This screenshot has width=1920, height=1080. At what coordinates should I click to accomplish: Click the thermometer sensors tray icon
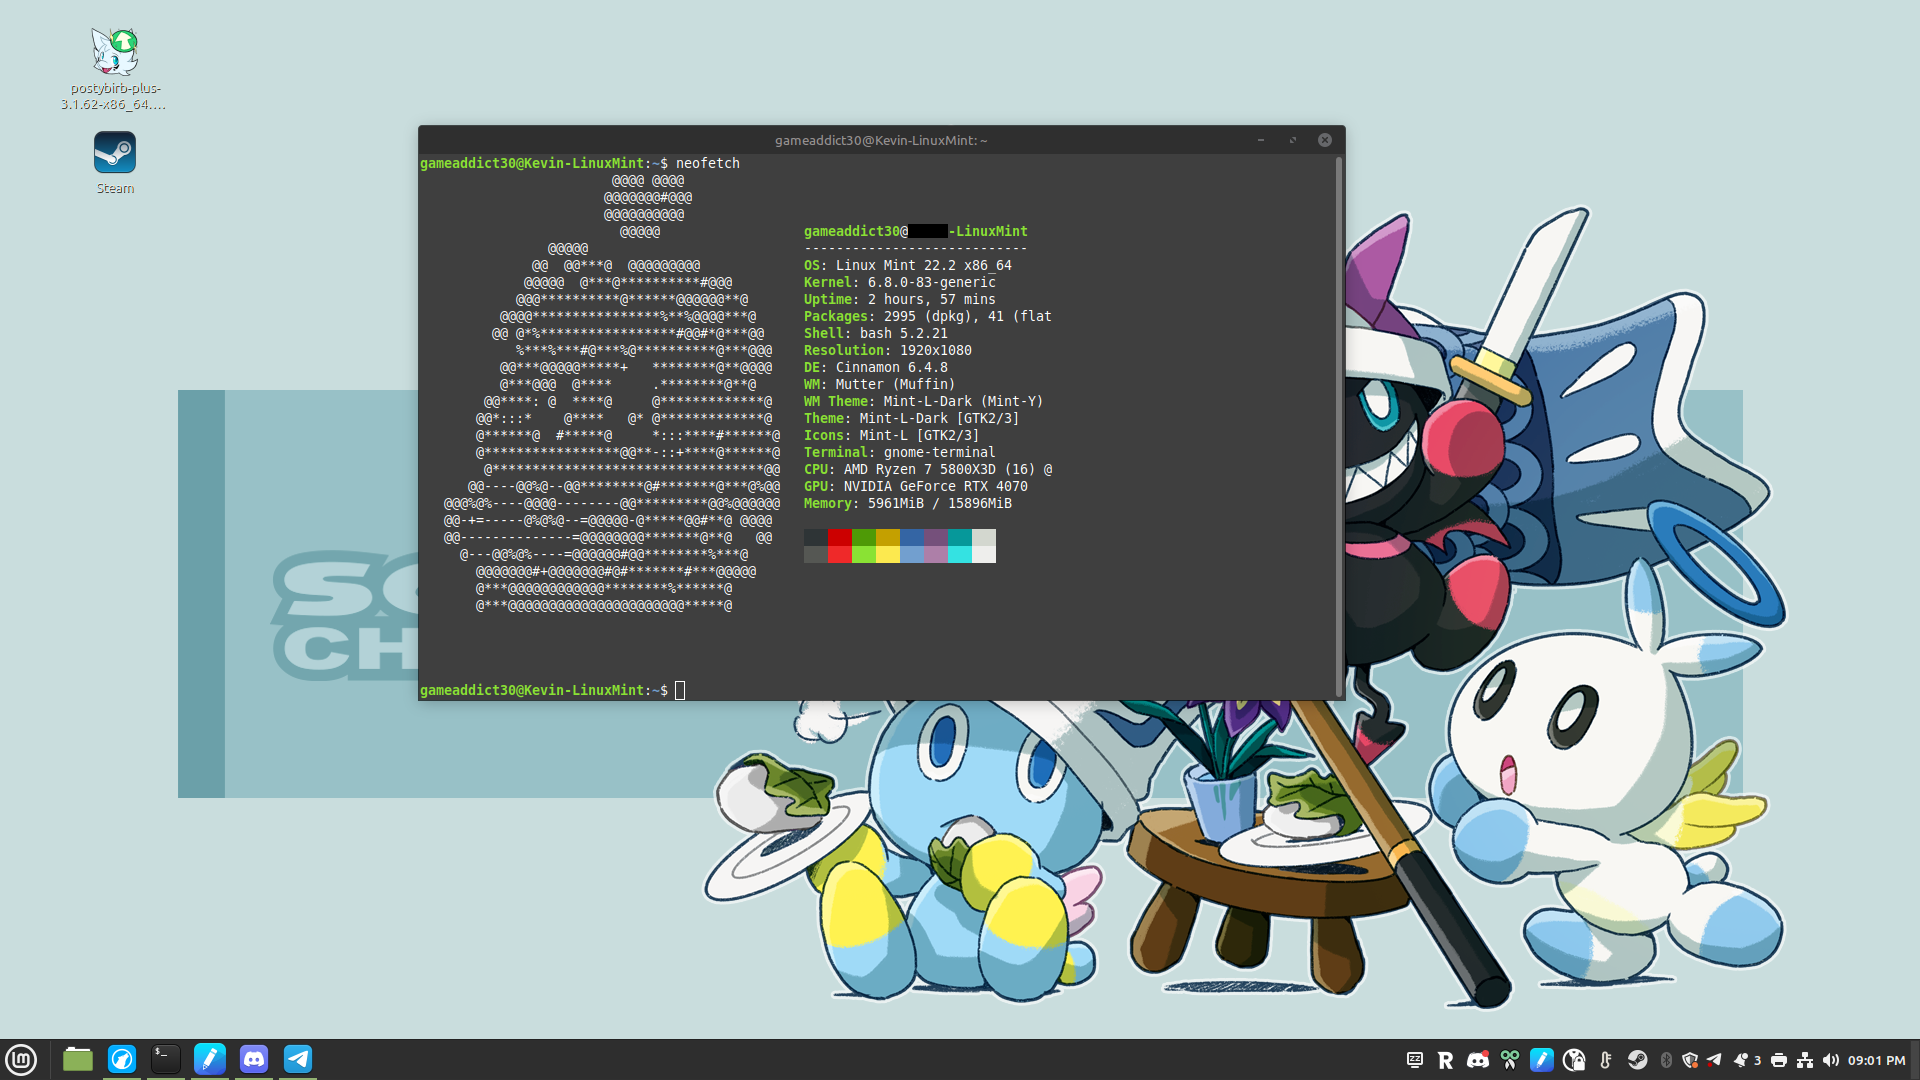click(x=1606, y=1060)
